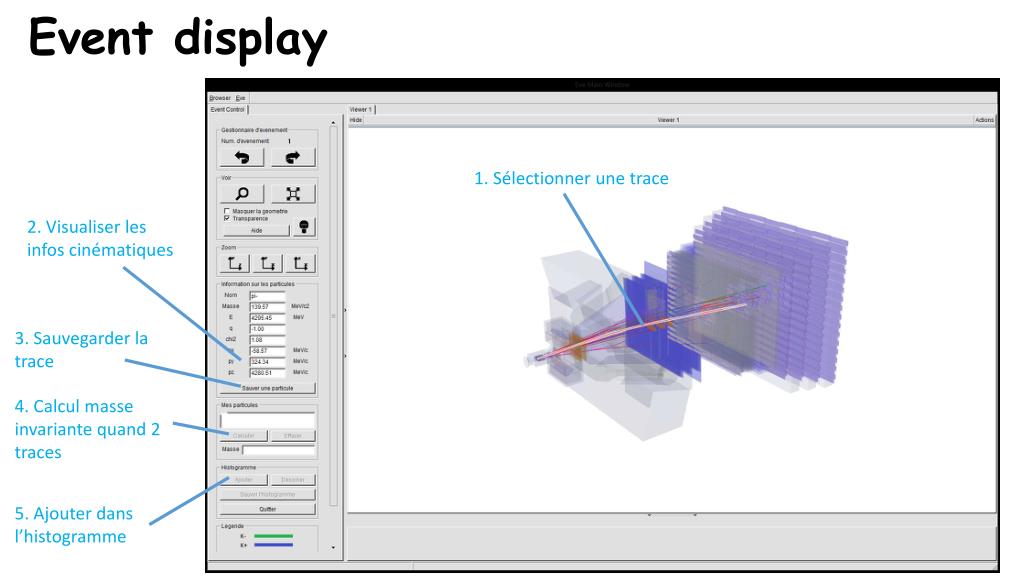Go to previous event with back arrow
Screen dimensions: 1024x576
242,157
